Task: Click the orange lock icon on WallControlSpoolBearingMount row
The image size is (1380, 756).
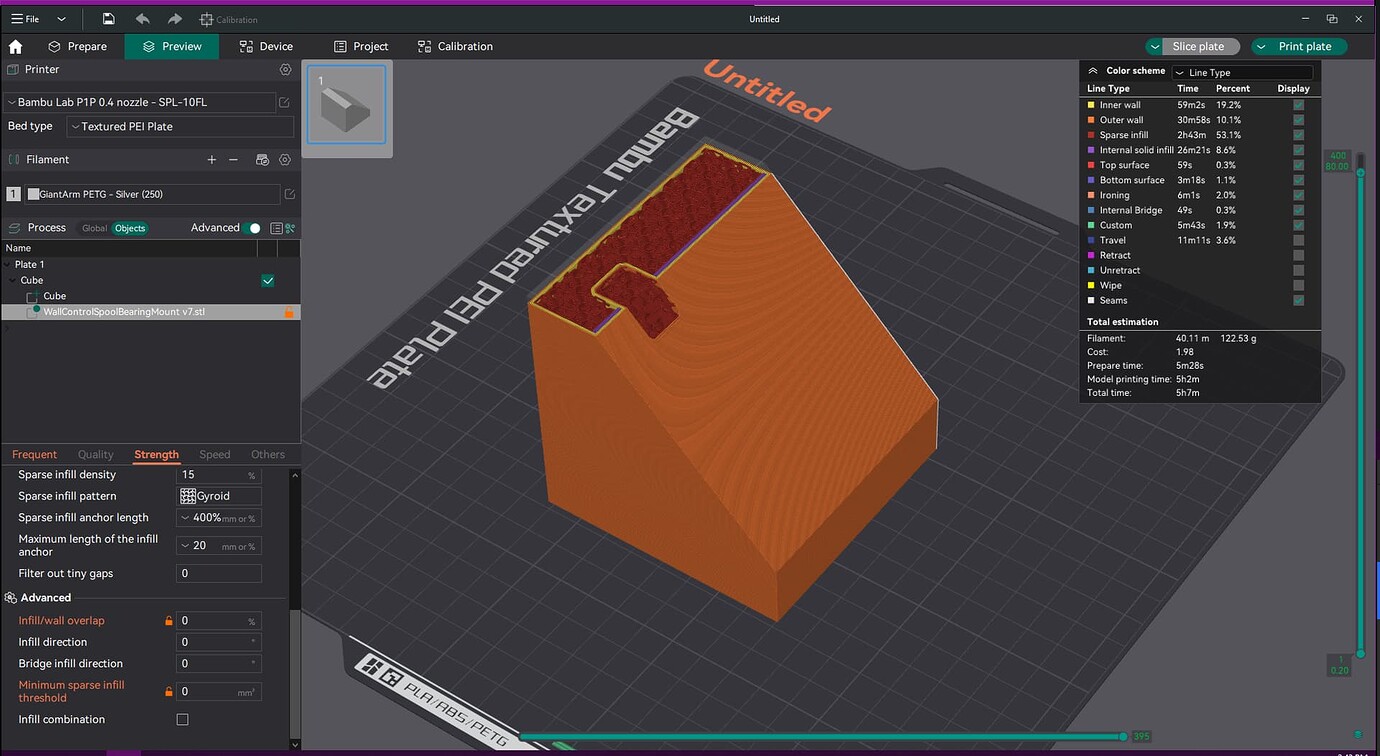Action: pos(289,312)
